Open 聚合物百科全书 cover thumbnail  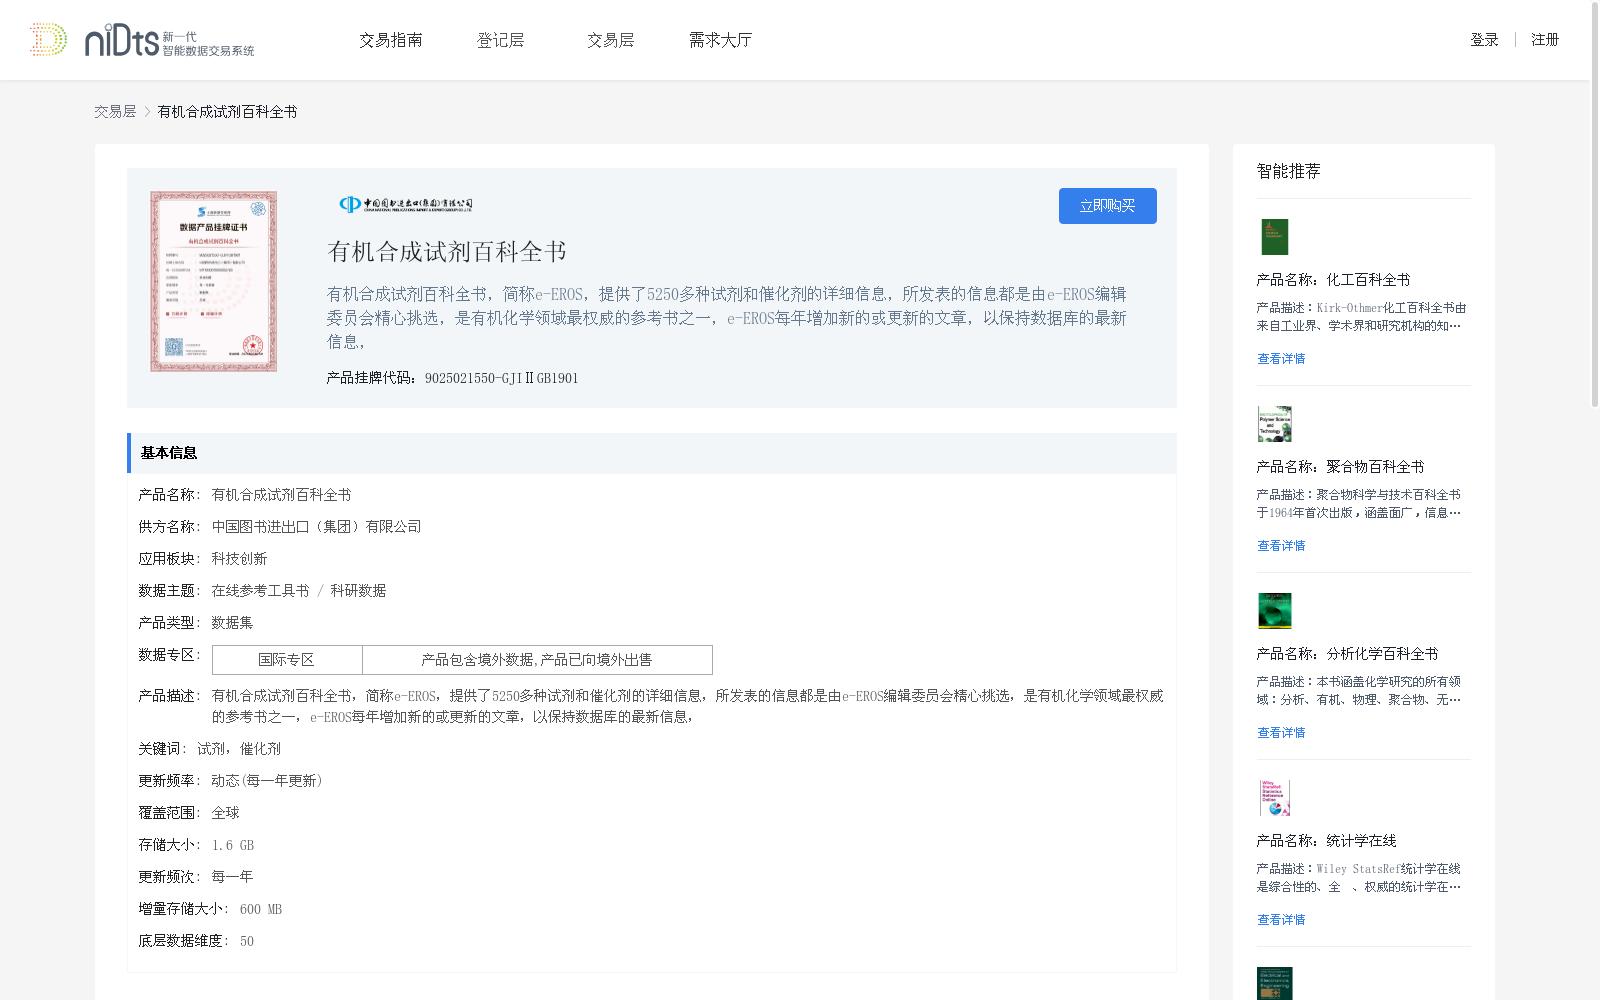[1275, 424]
